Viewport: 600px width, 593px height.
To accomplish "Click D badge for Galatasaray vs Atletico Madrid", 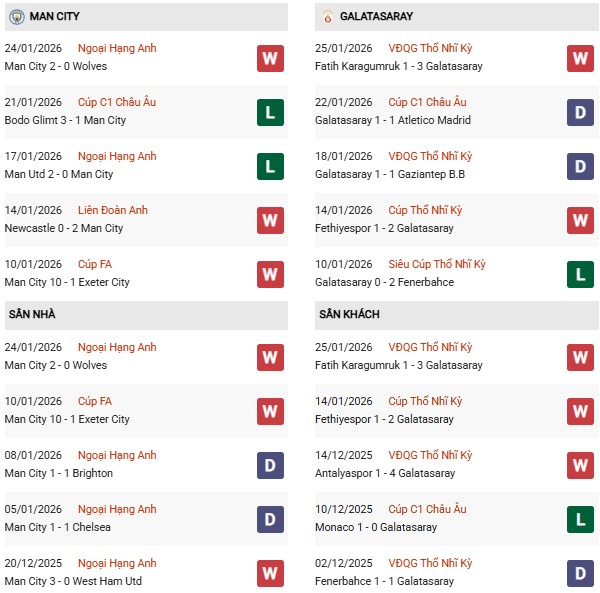I will coord(581,112).
